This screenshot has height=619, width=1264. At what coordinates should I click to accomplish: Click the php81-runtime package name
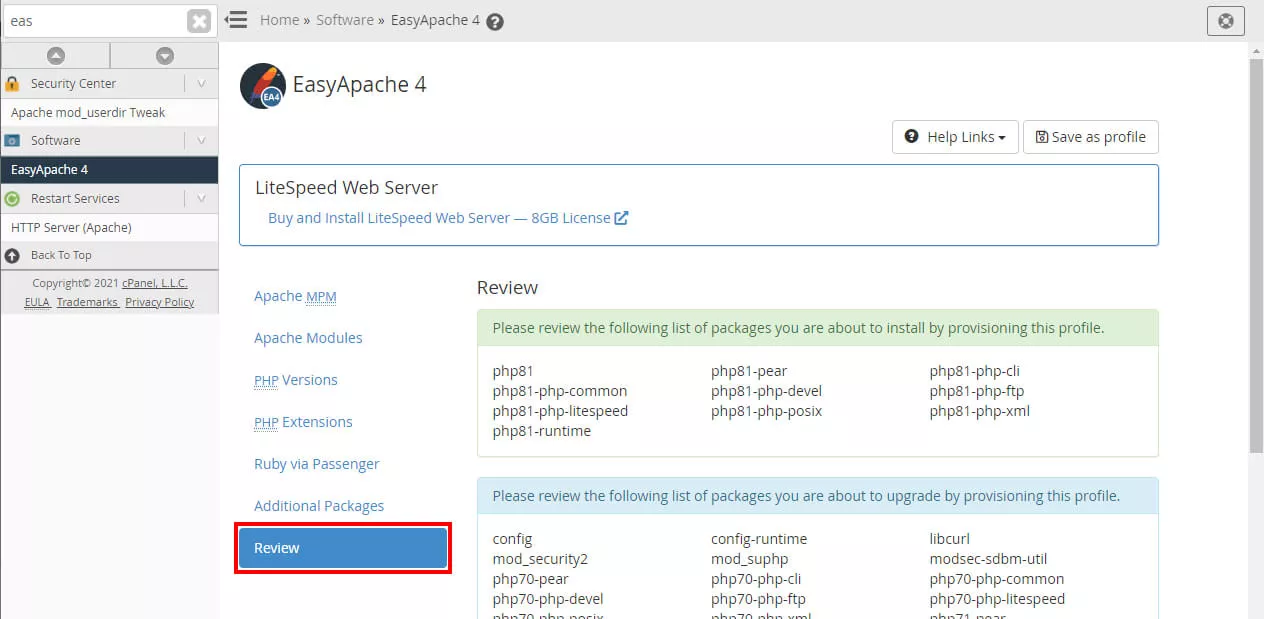(x=542, y=431)
